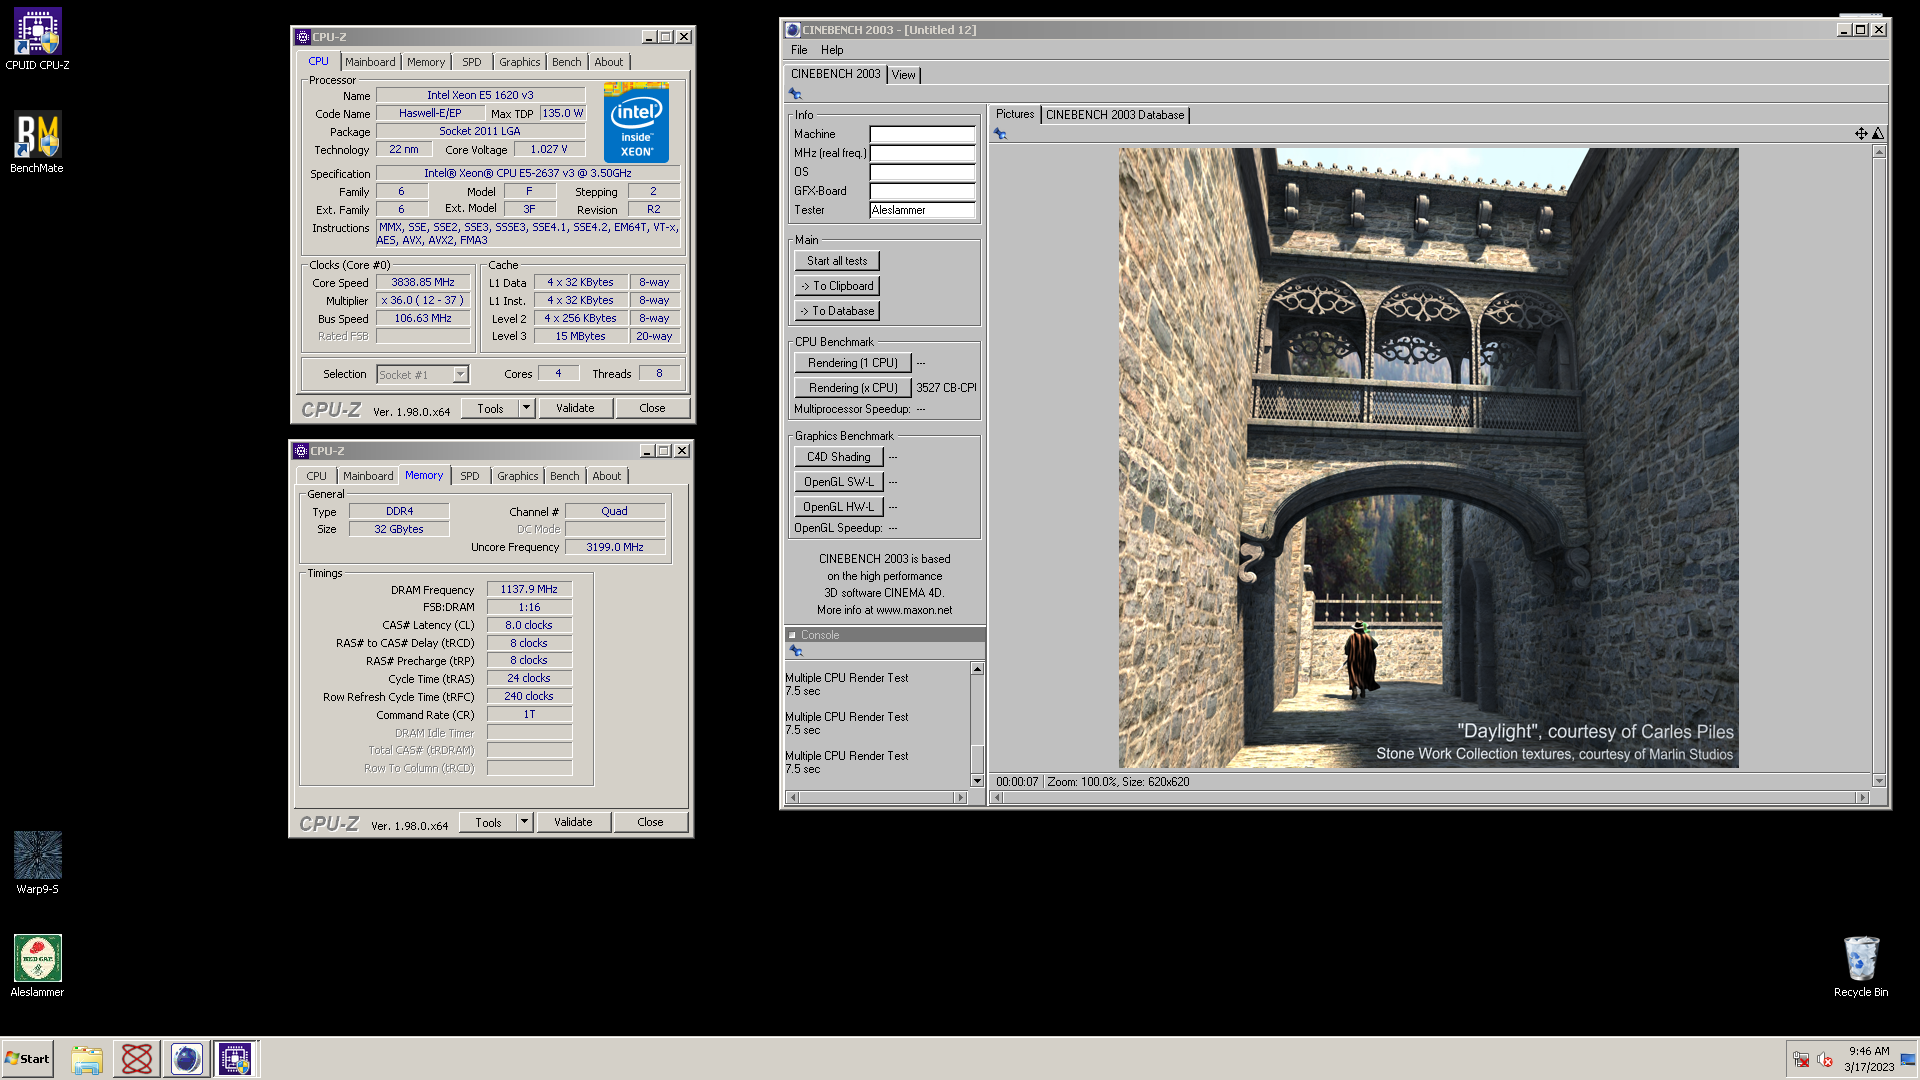Click the move crosshair icon in picture viewer

pos(1861,134)
